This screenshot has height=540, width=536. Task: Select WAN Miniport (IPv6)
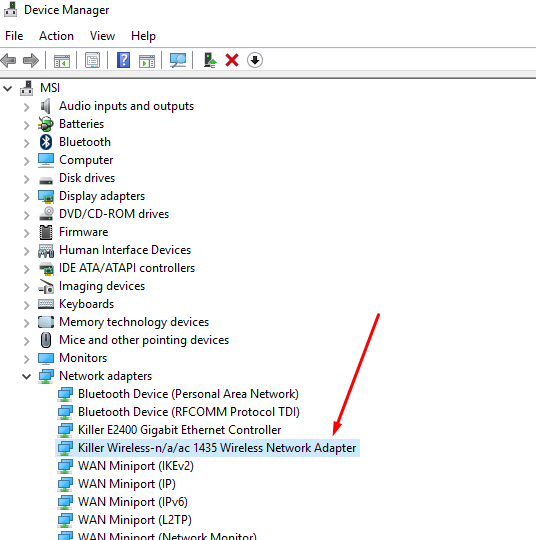coord(133,502)
